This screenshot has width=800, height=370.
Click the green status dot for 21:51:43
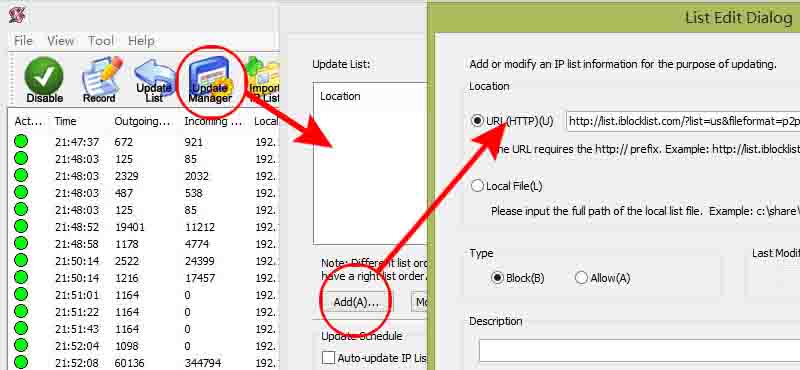20,328
